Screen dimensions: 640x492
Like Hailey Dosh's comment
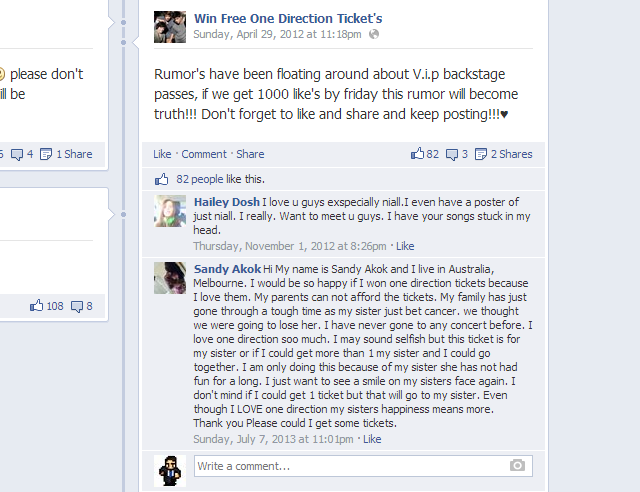tap(405, 246)
